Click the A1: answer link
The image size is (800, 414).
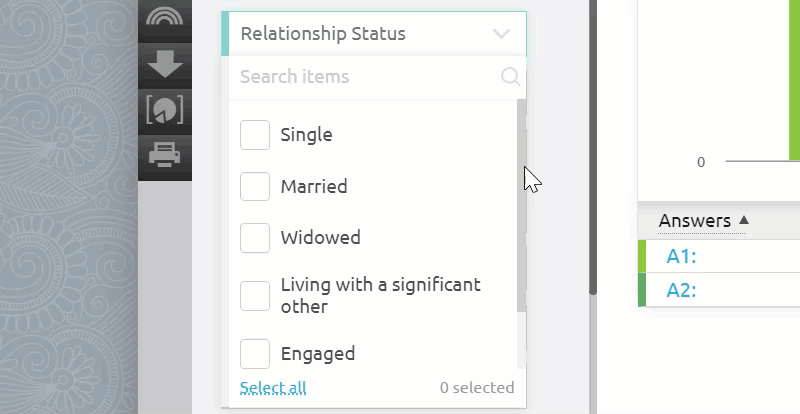[x=681, y=256]
